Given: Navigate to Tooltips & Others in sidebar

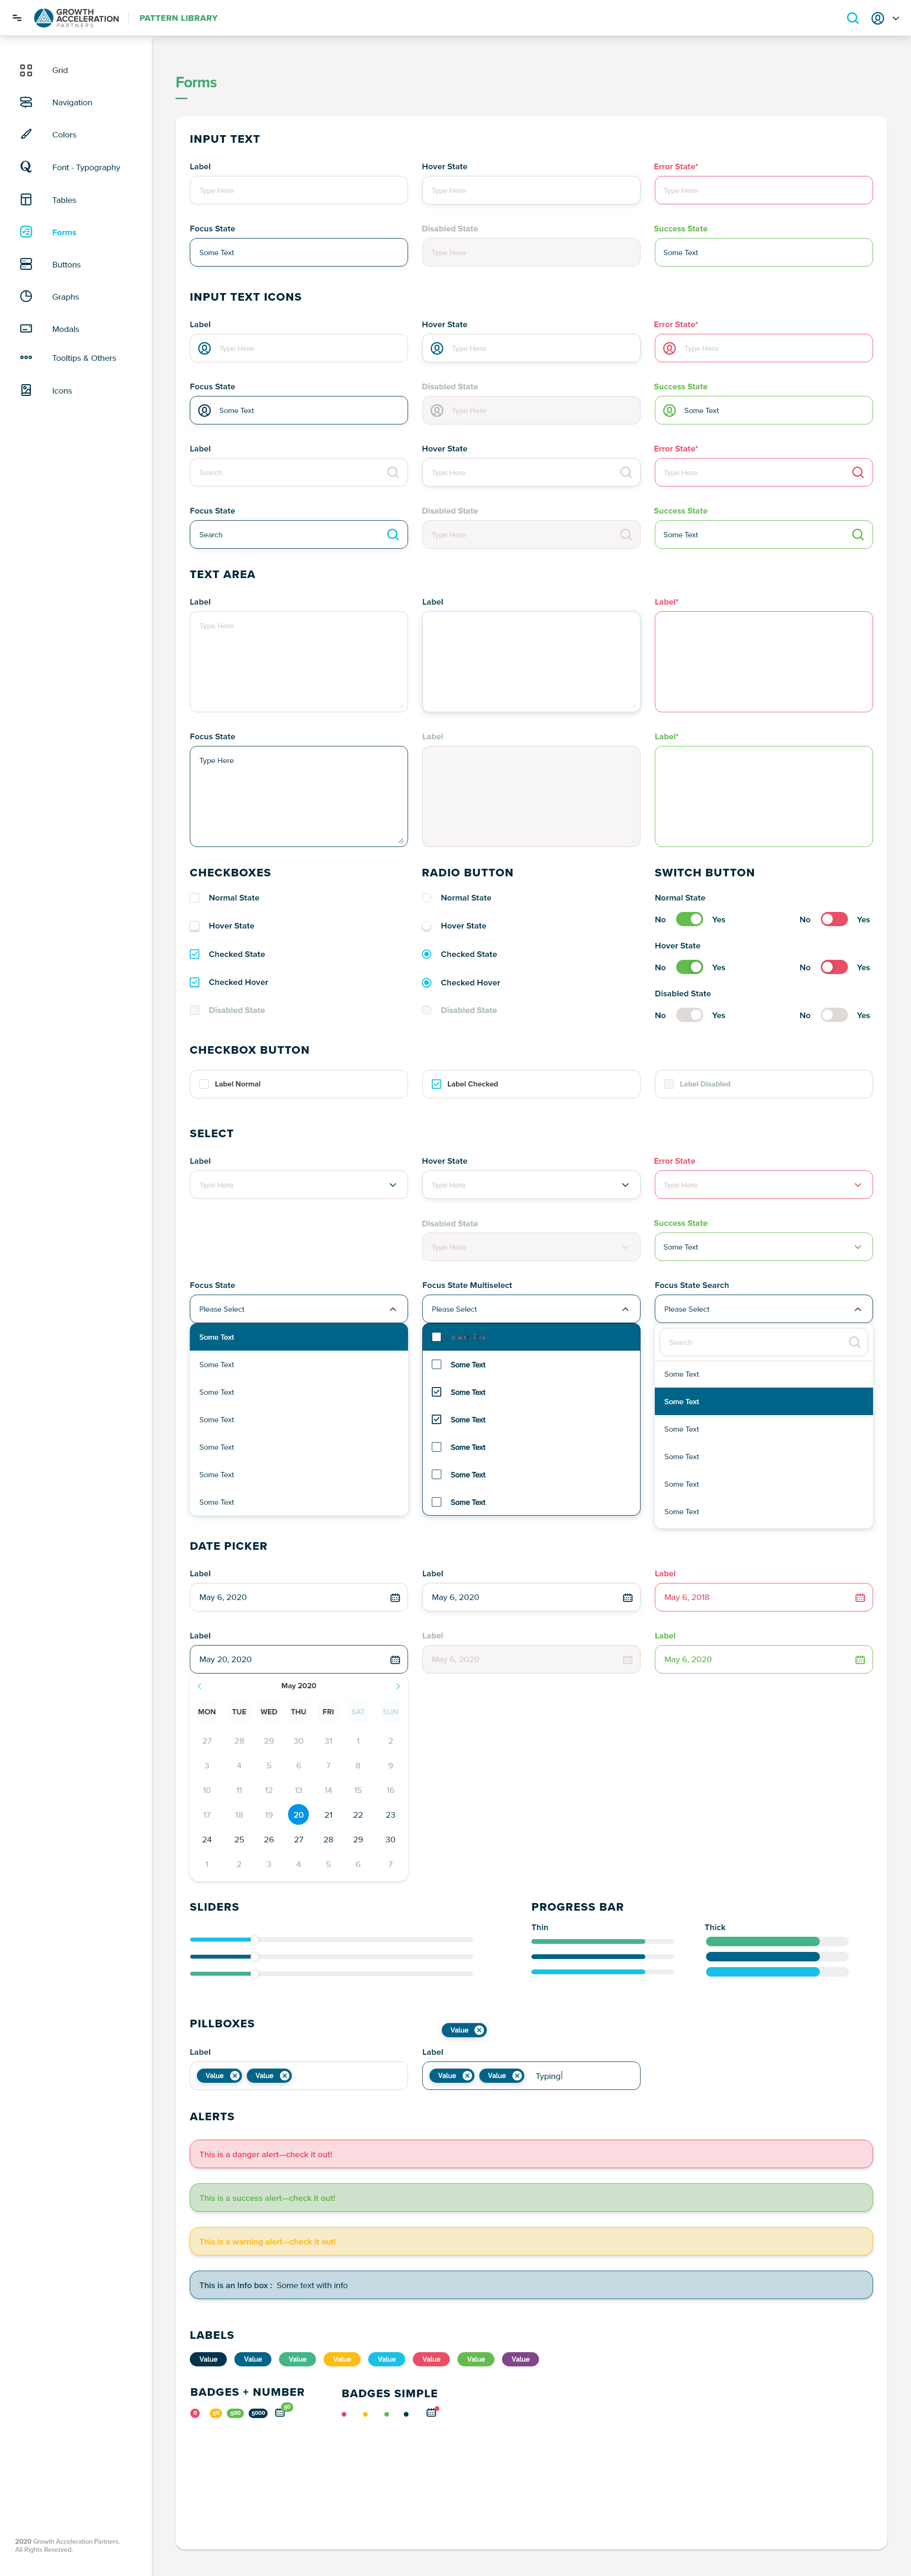Looking at the screenshot, I should (x=84, y=358).
